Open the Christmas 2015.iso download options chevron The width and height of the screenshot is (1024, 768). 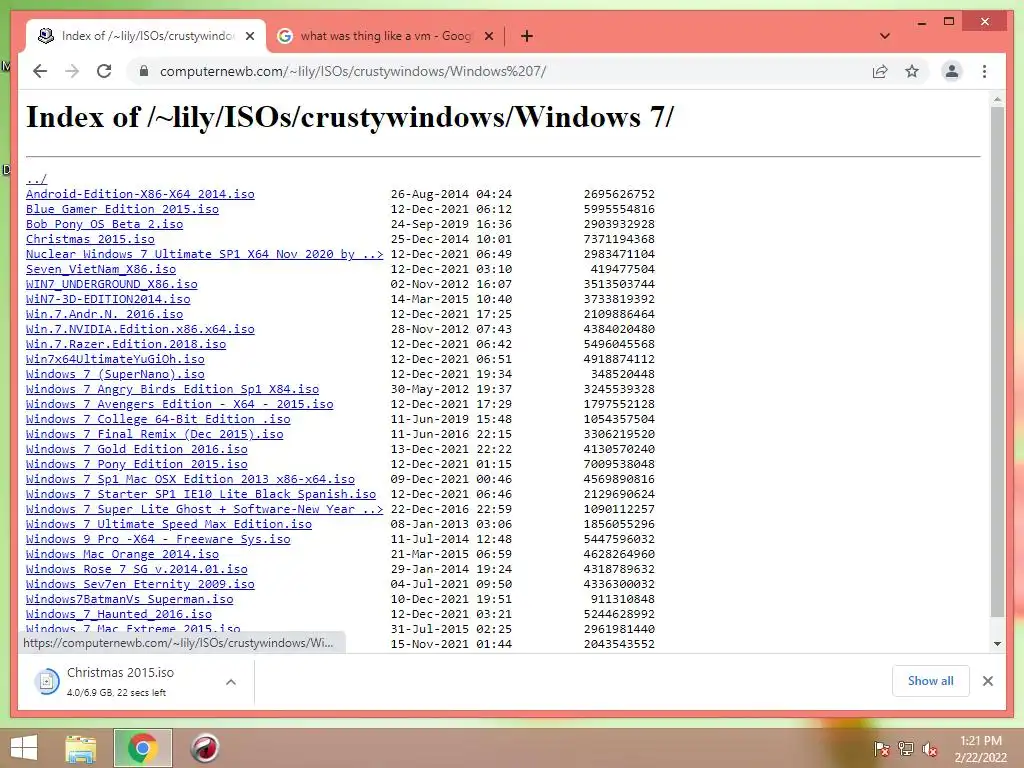[x=231, y=682]
